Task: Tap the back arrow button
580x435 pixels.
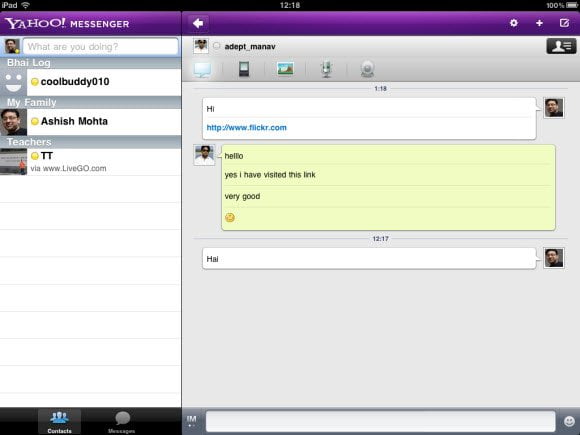Action: 198,24
